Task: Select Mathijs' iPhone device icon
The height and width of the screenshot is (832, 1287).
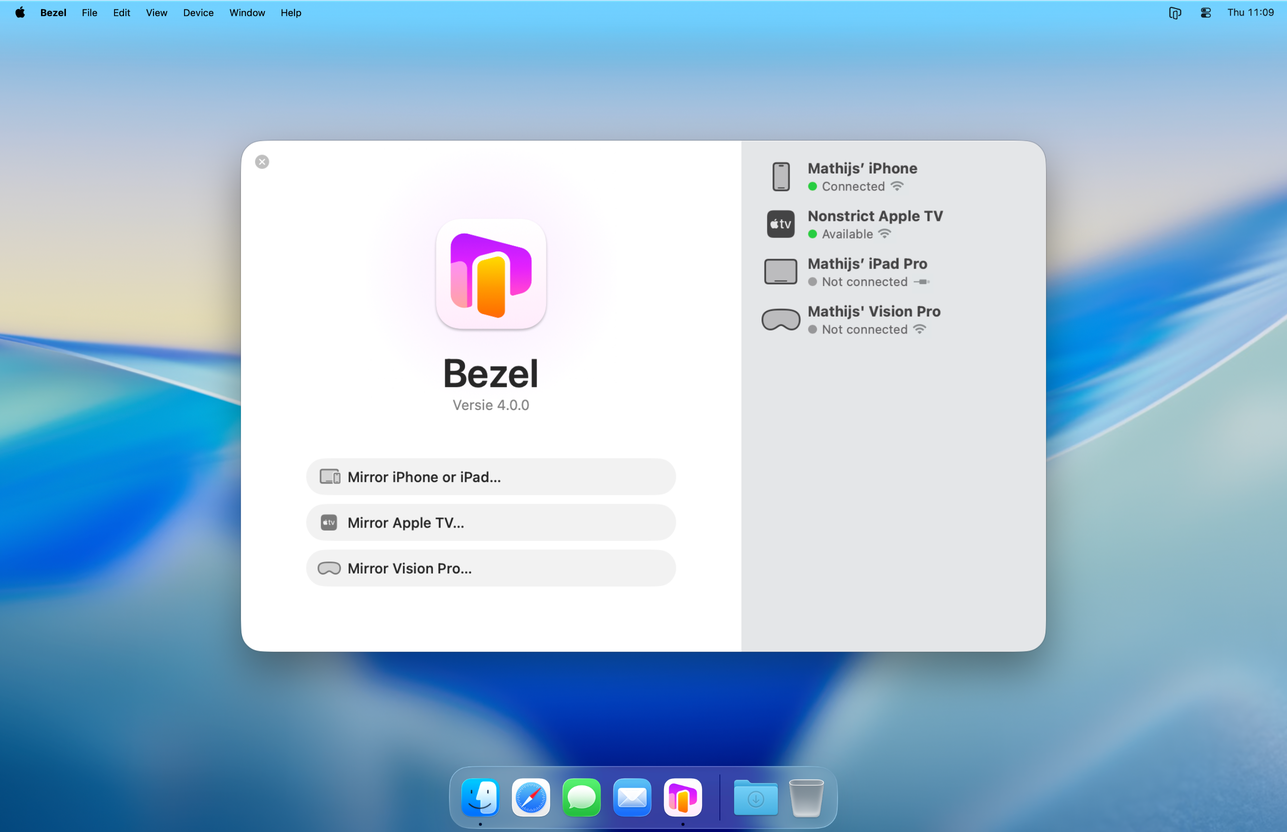Action: tap(781, 177)
